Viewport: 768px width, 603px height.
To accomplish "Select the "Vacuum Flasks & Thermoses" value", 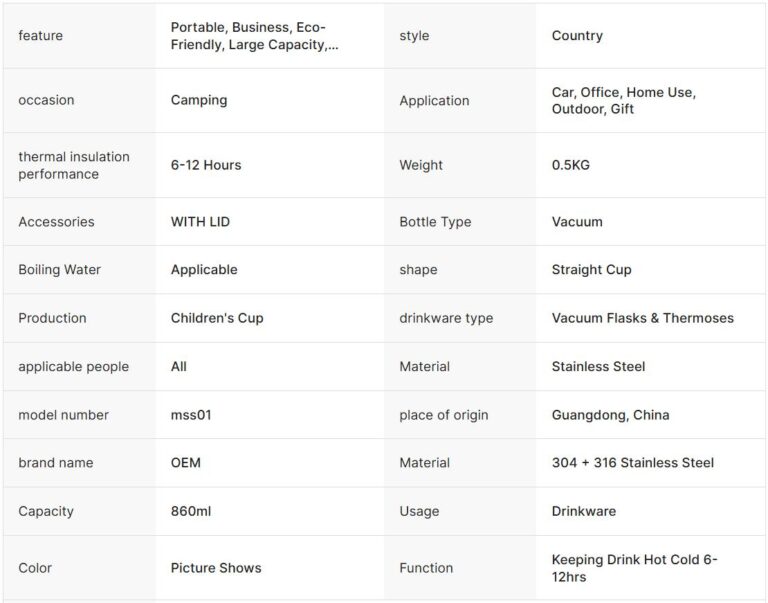I will pos(642,318).
